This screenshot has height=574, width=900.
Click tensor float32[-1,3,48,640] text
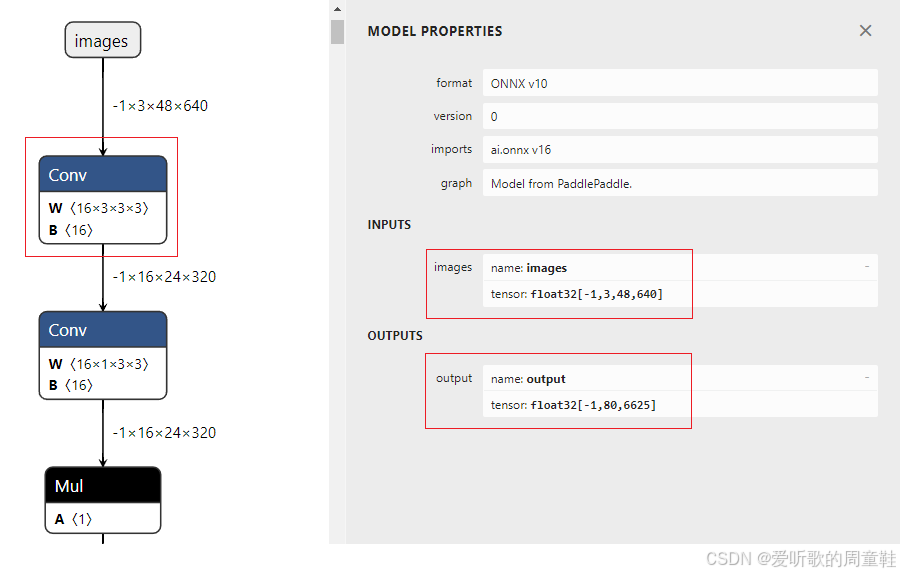tap(577, 294)
